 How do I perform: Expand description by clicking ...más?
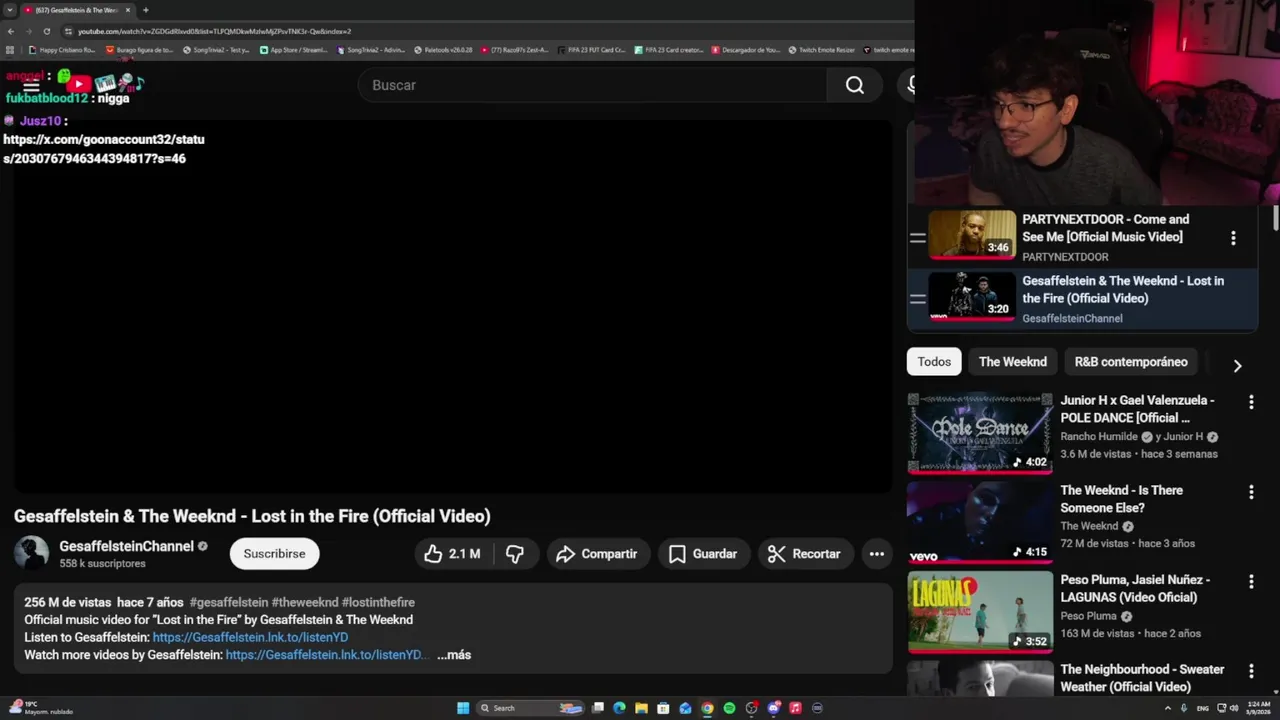tap(454, 655)
